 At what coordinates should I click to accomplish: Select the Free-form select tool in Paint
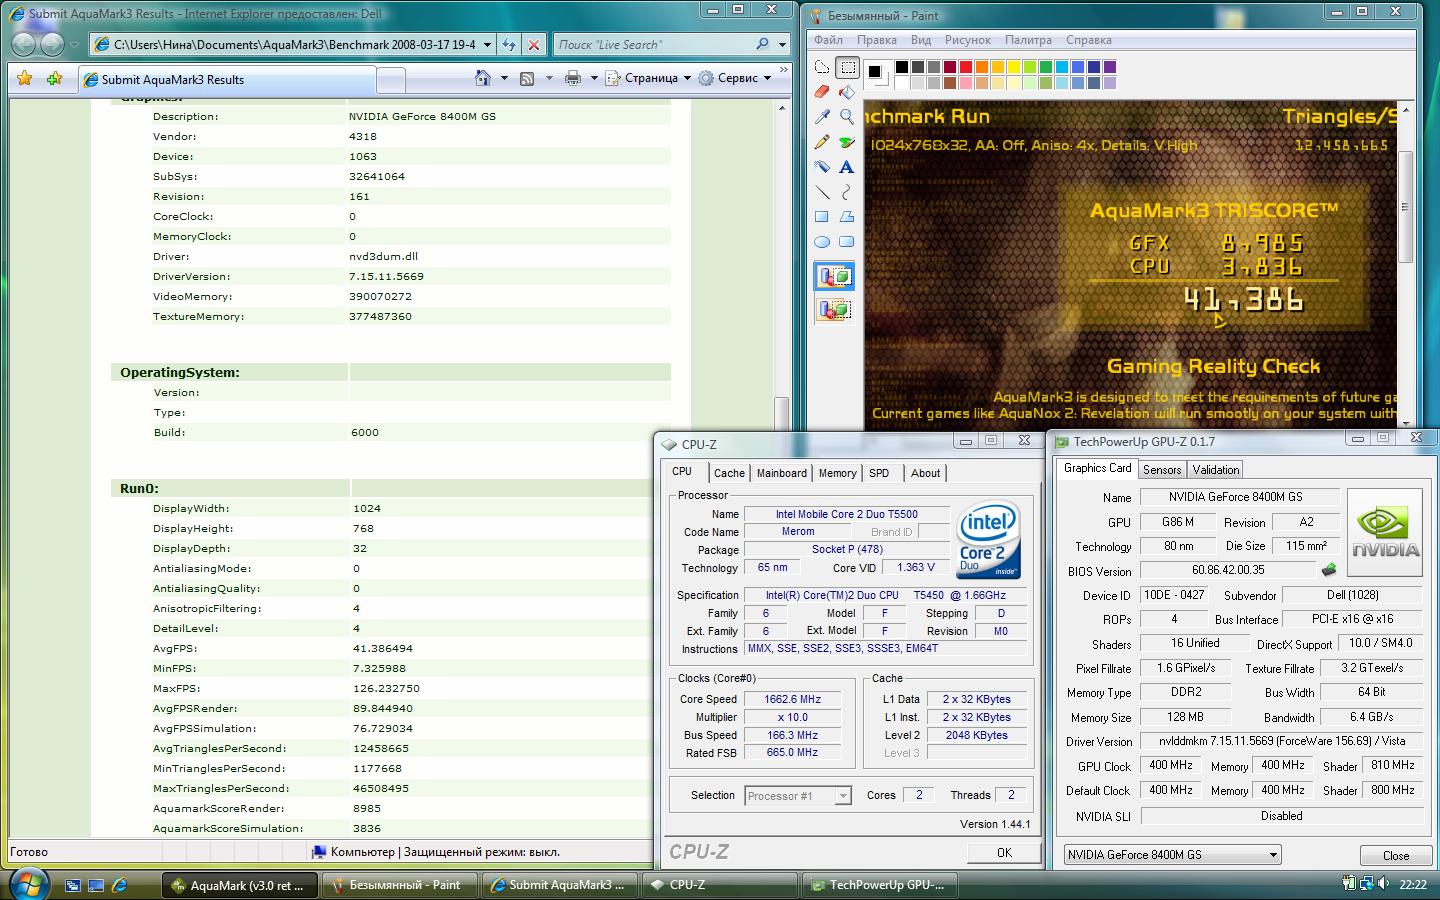tap(822, 68)
